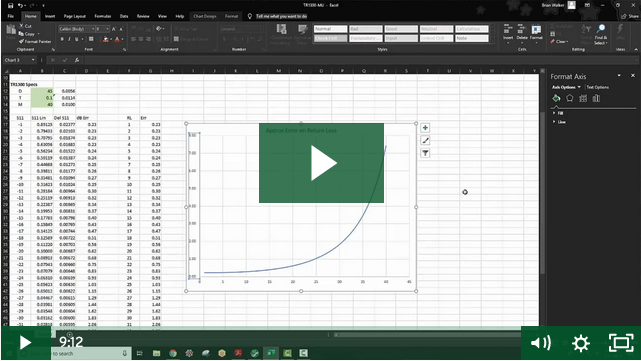The height and width of the screenshot is (361, 641).
Task: Open File Explorer from the taskbar
Action: tap(156, 353)
